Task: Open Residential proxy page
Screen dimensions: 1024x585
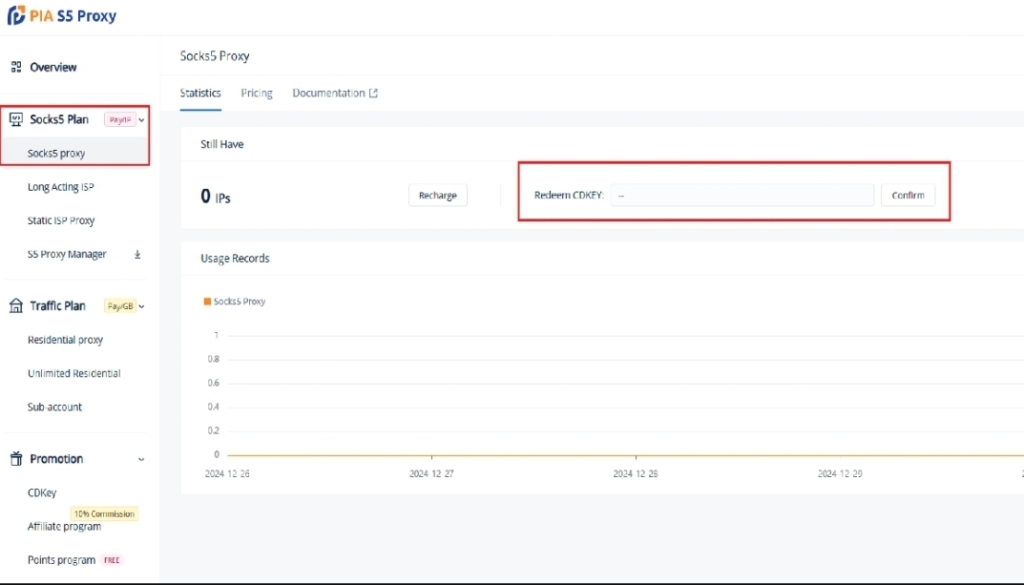Action: pyautogui.click(x=65, y=340)
